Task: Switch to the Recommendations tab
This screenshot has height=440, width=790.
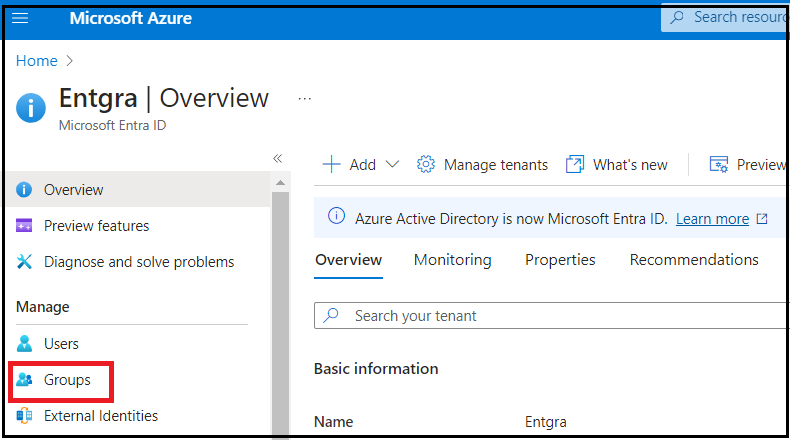Action: pyautogui.click(x=694, y=260)
